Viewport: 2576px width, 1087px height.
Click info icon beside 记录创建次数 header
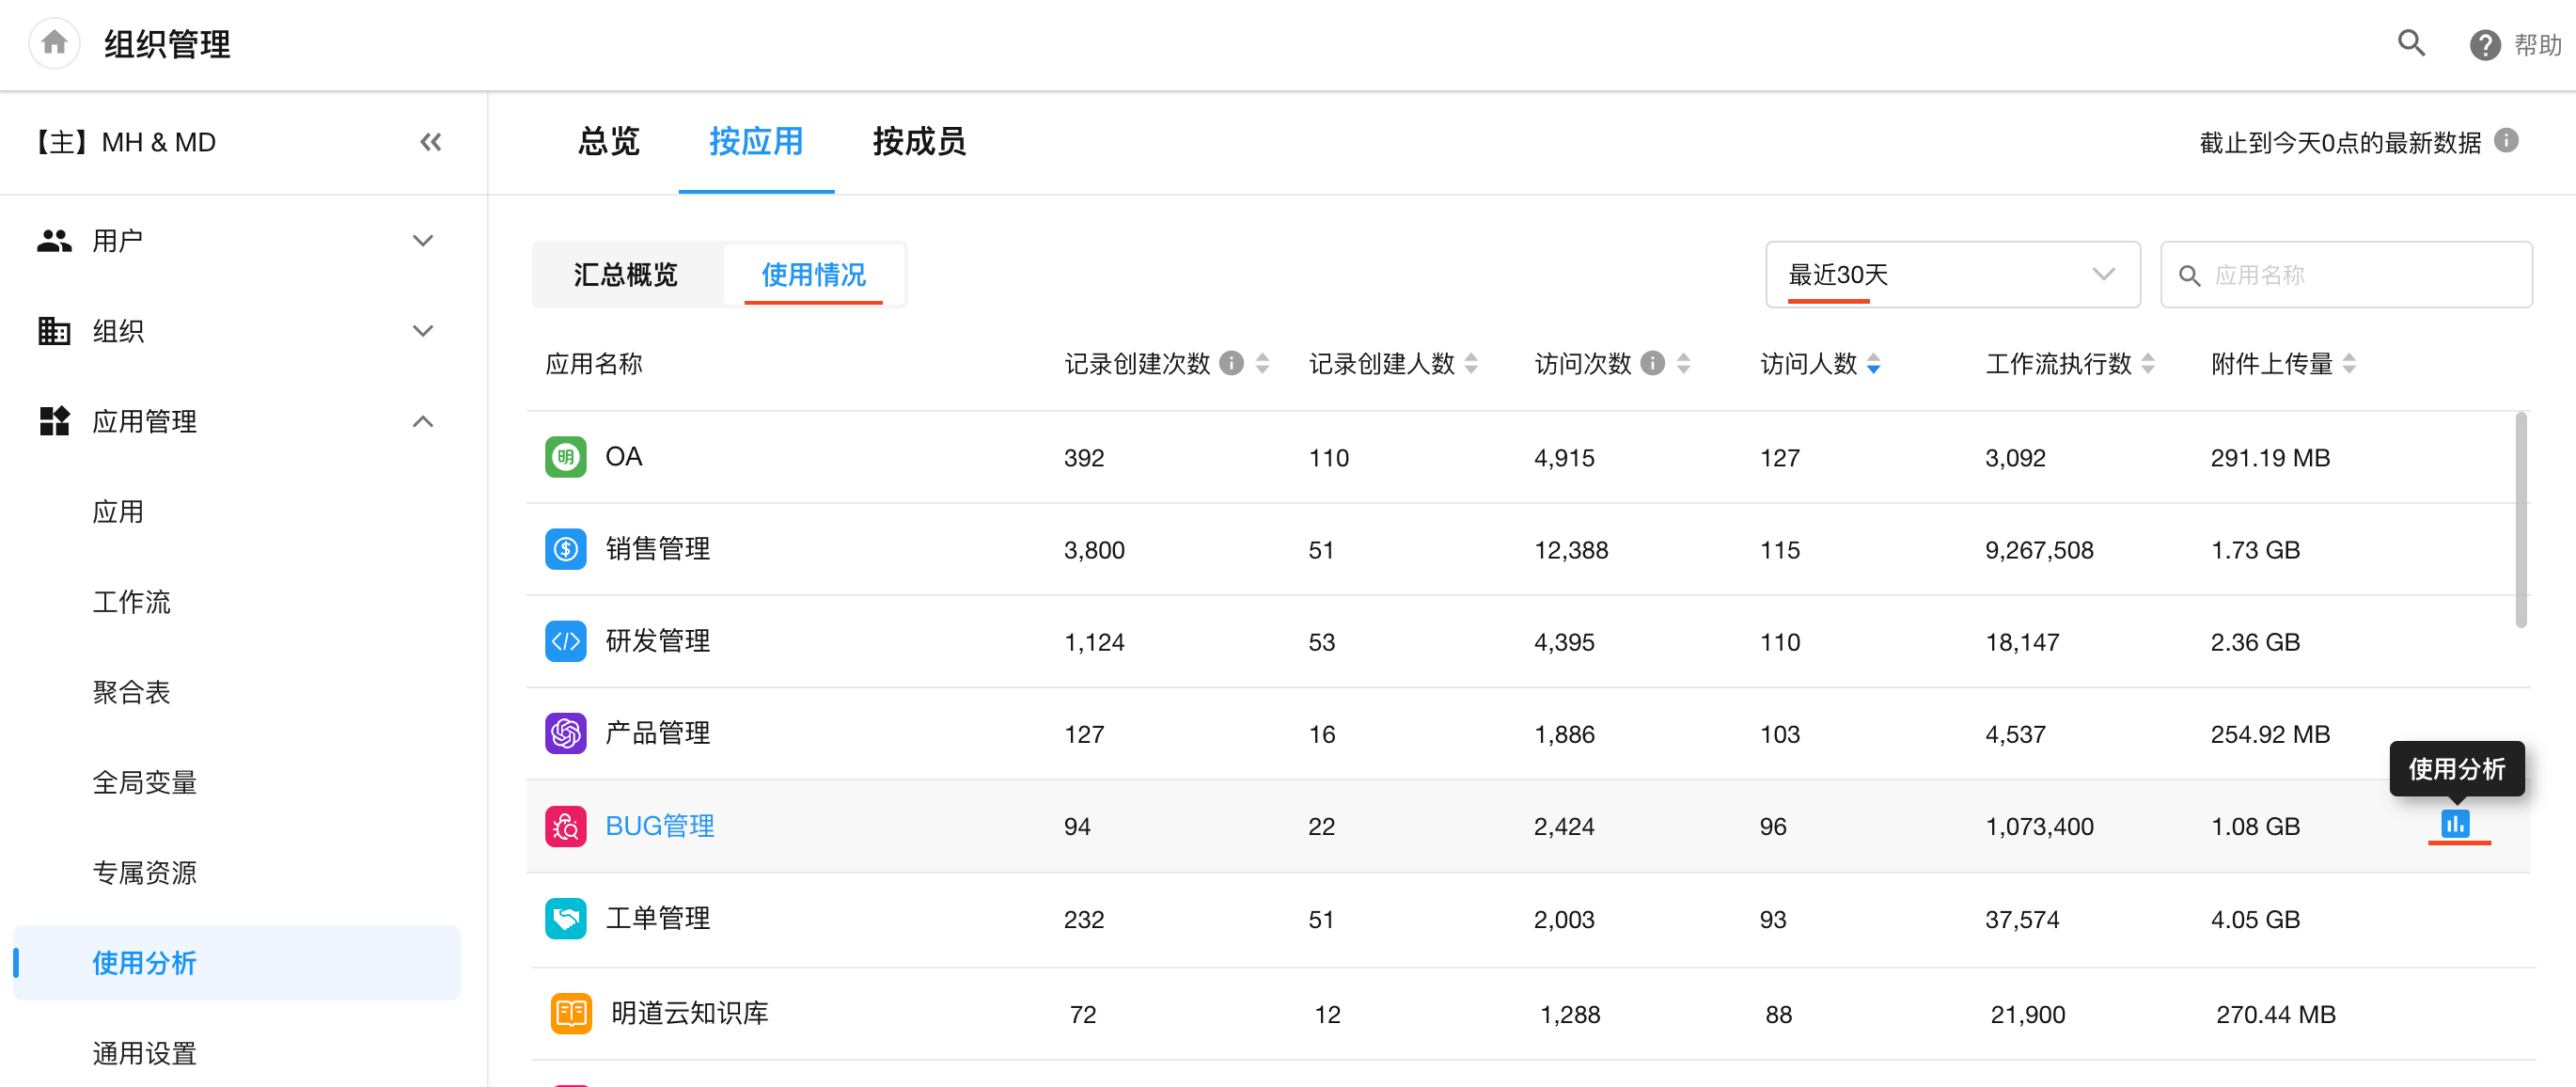1231,363
